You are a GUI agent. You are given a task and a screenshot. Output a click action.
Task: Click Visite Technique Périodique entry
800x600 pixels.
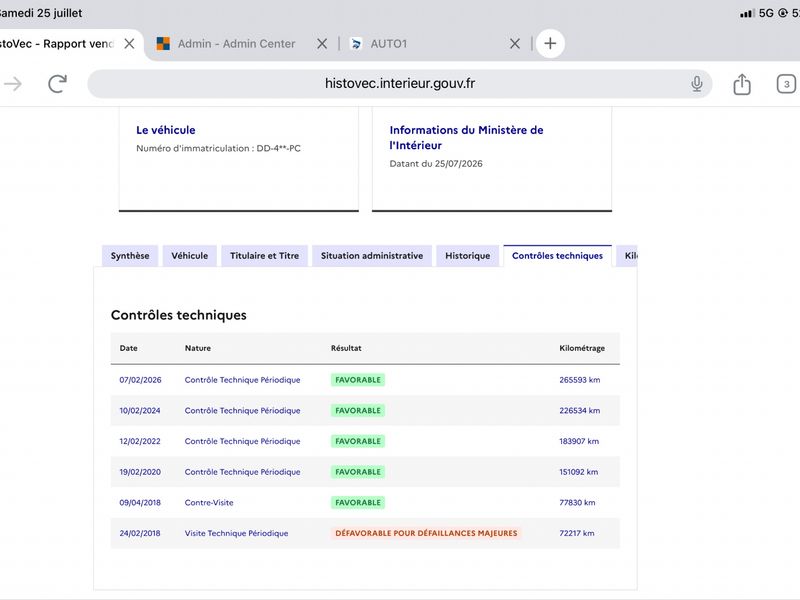(x=236, y=533)
